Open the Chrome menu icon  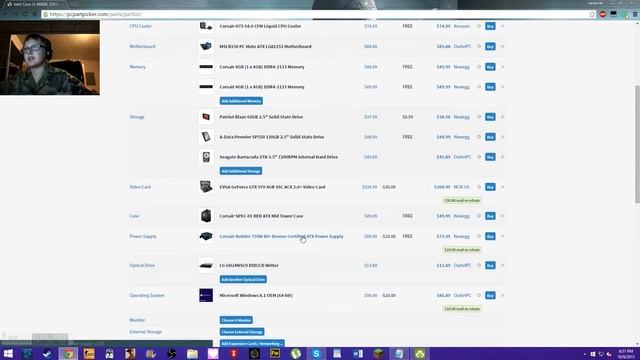(635, 14)
